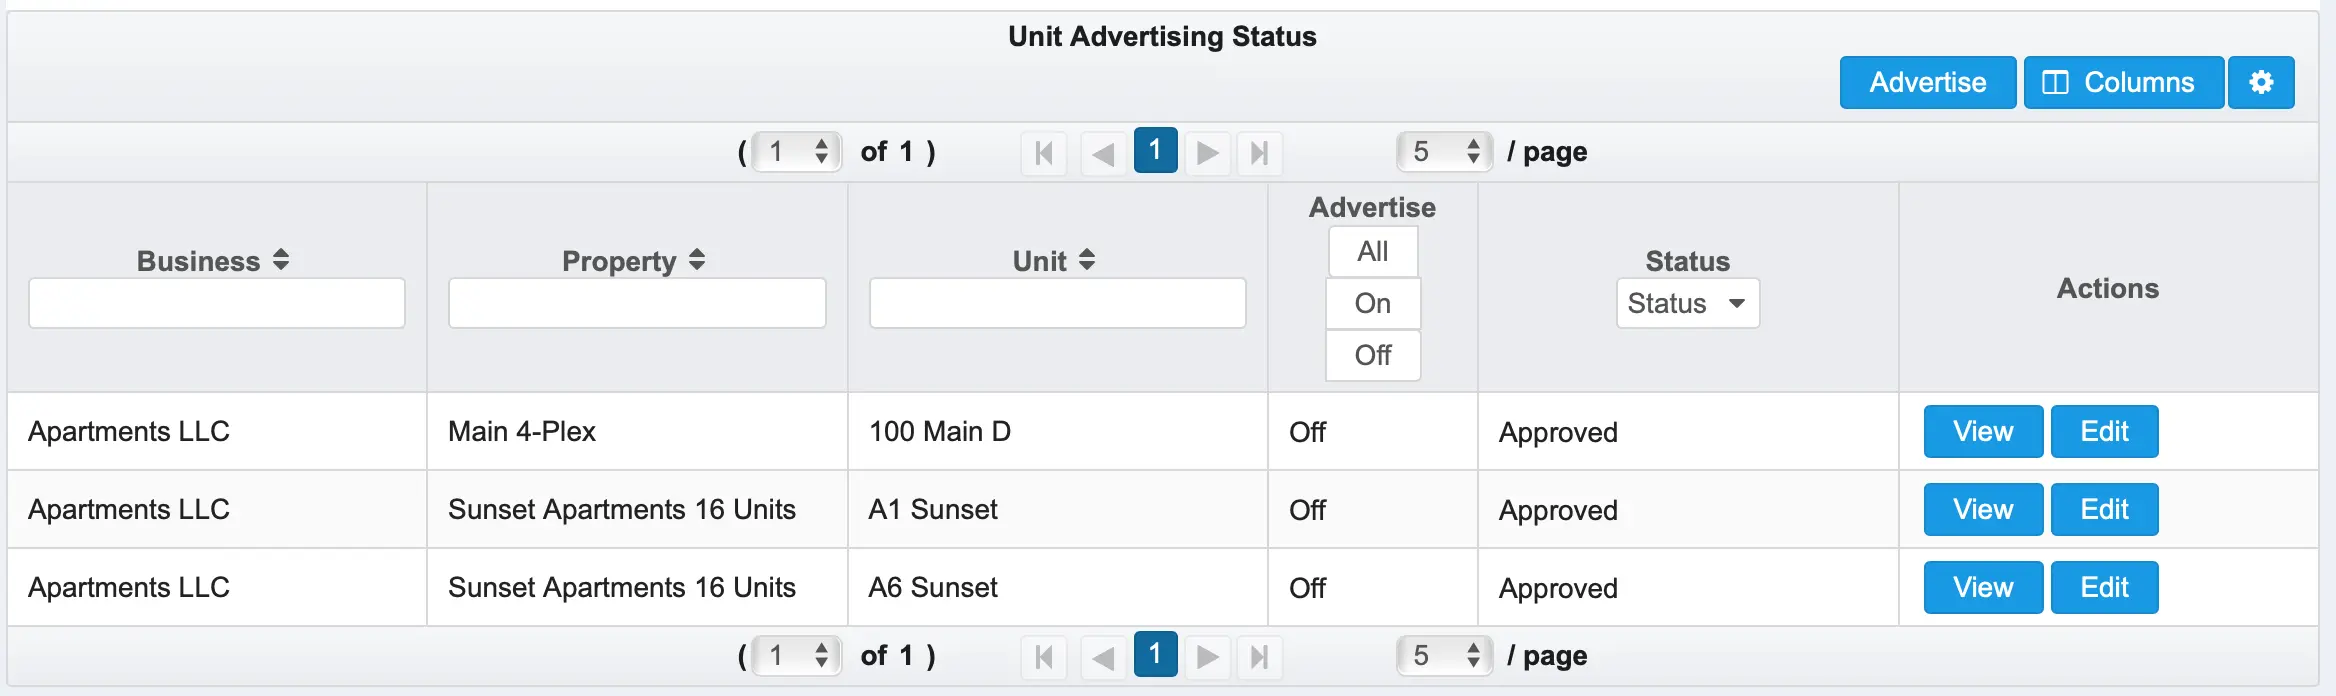
Task: View the 100 Main D unit
Action: pyautogui.click(x=1982, y=431)
